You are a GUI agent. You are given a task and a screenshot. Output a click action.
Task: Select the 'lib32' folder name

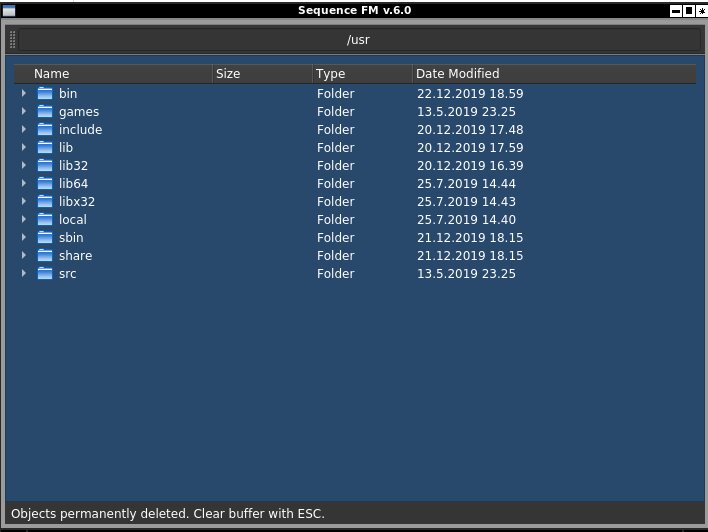tap(74, 166)
